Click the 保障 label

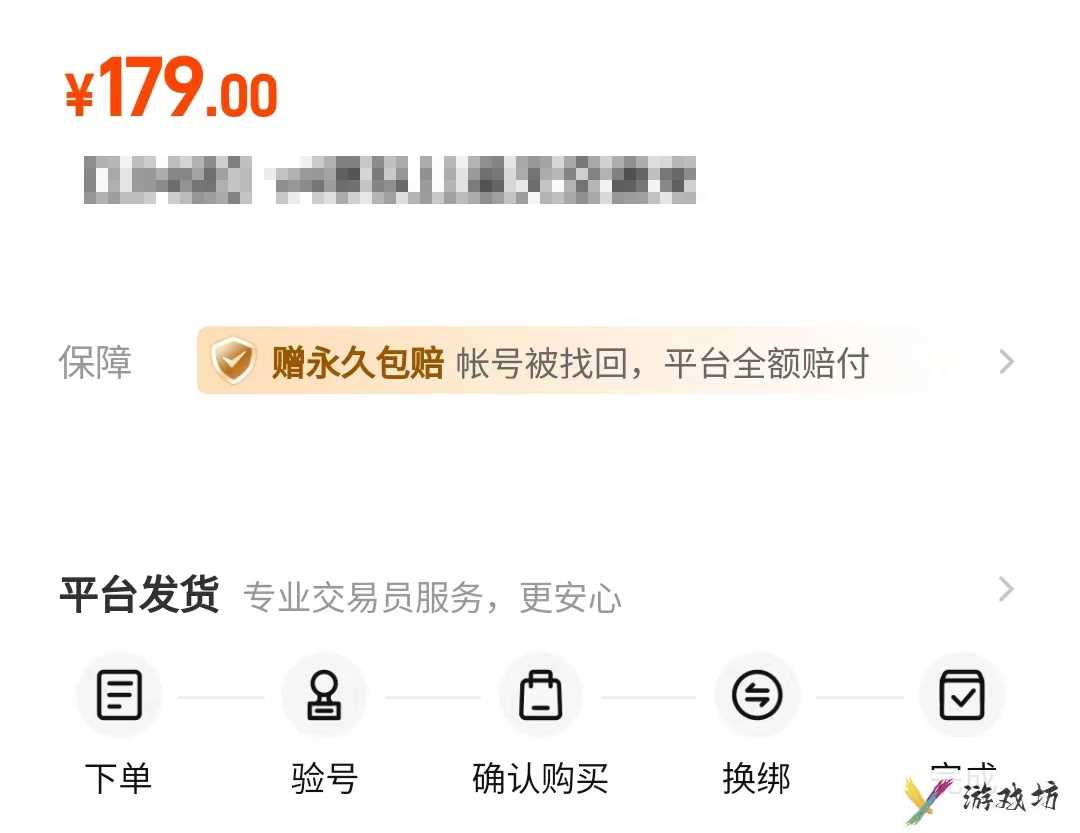(95, 362)
